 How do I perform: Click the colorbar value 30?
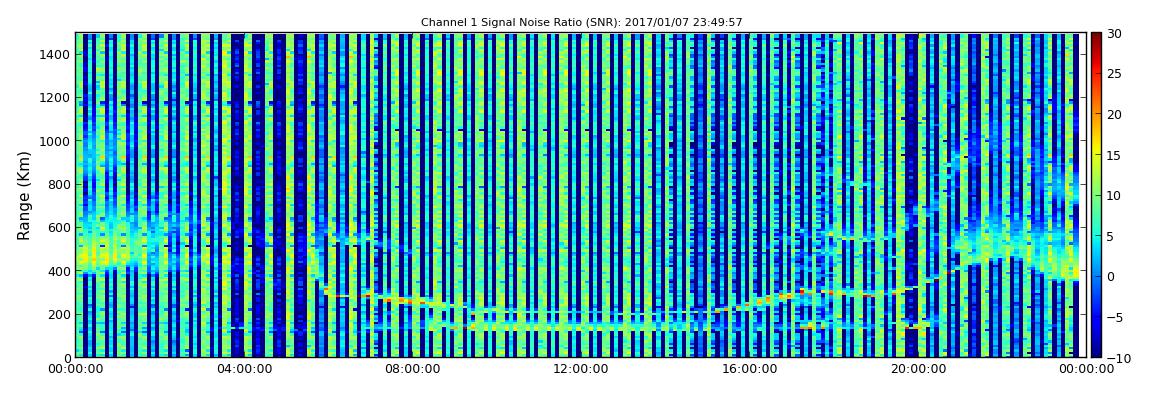click(1114, 33)
